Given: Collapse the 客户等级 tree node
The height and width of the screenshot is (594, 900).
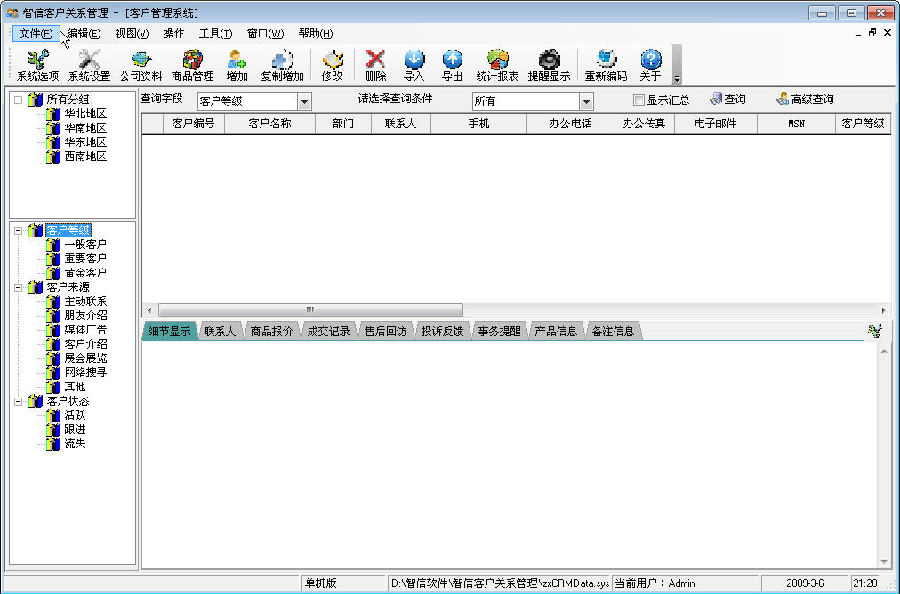Looking at the screenshot, I should (x=18, y=231).
